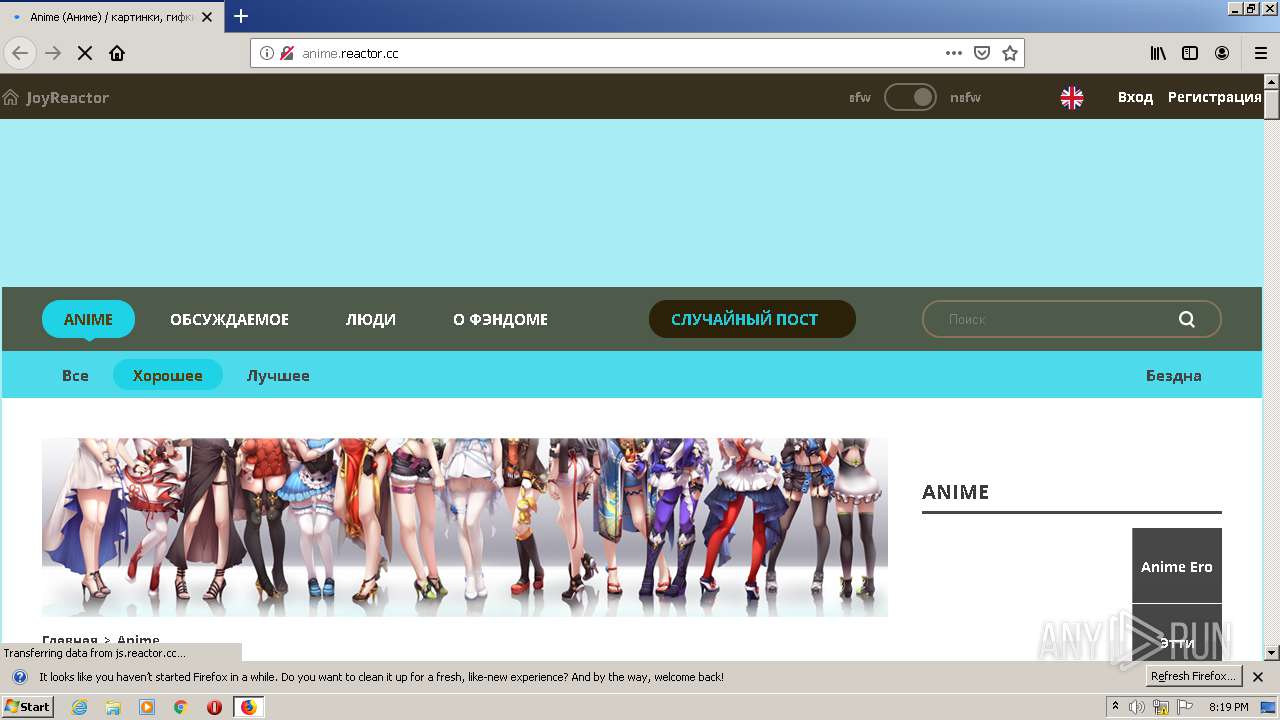Open the media player taskbar icon
1280x720 pixels.
pyautogui.click(x=147, y=707)
